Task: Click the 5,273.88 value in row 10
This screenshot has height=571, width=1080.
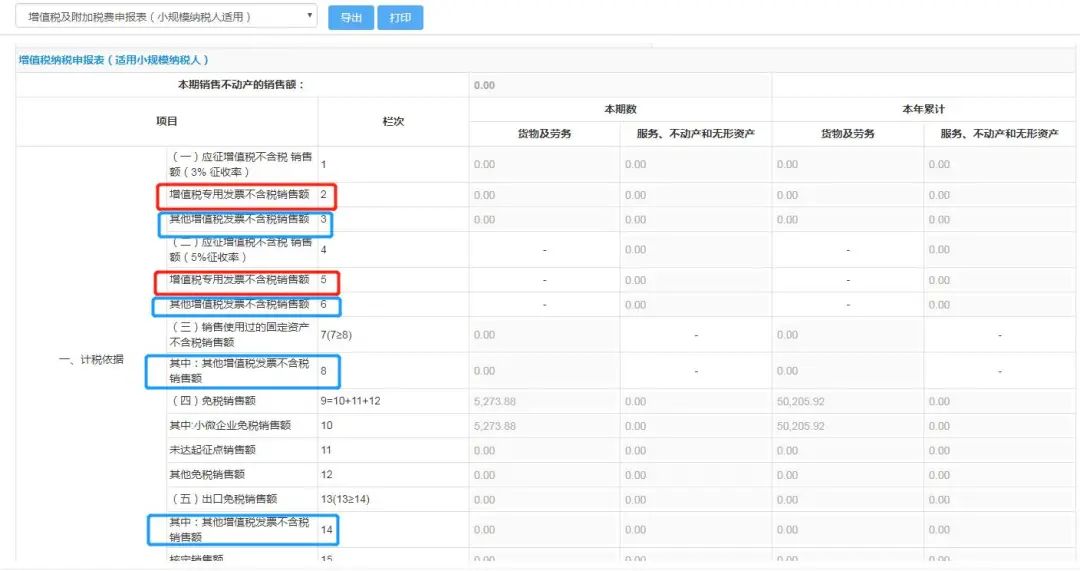Action: pyautogui.click(x=495, y=426)
